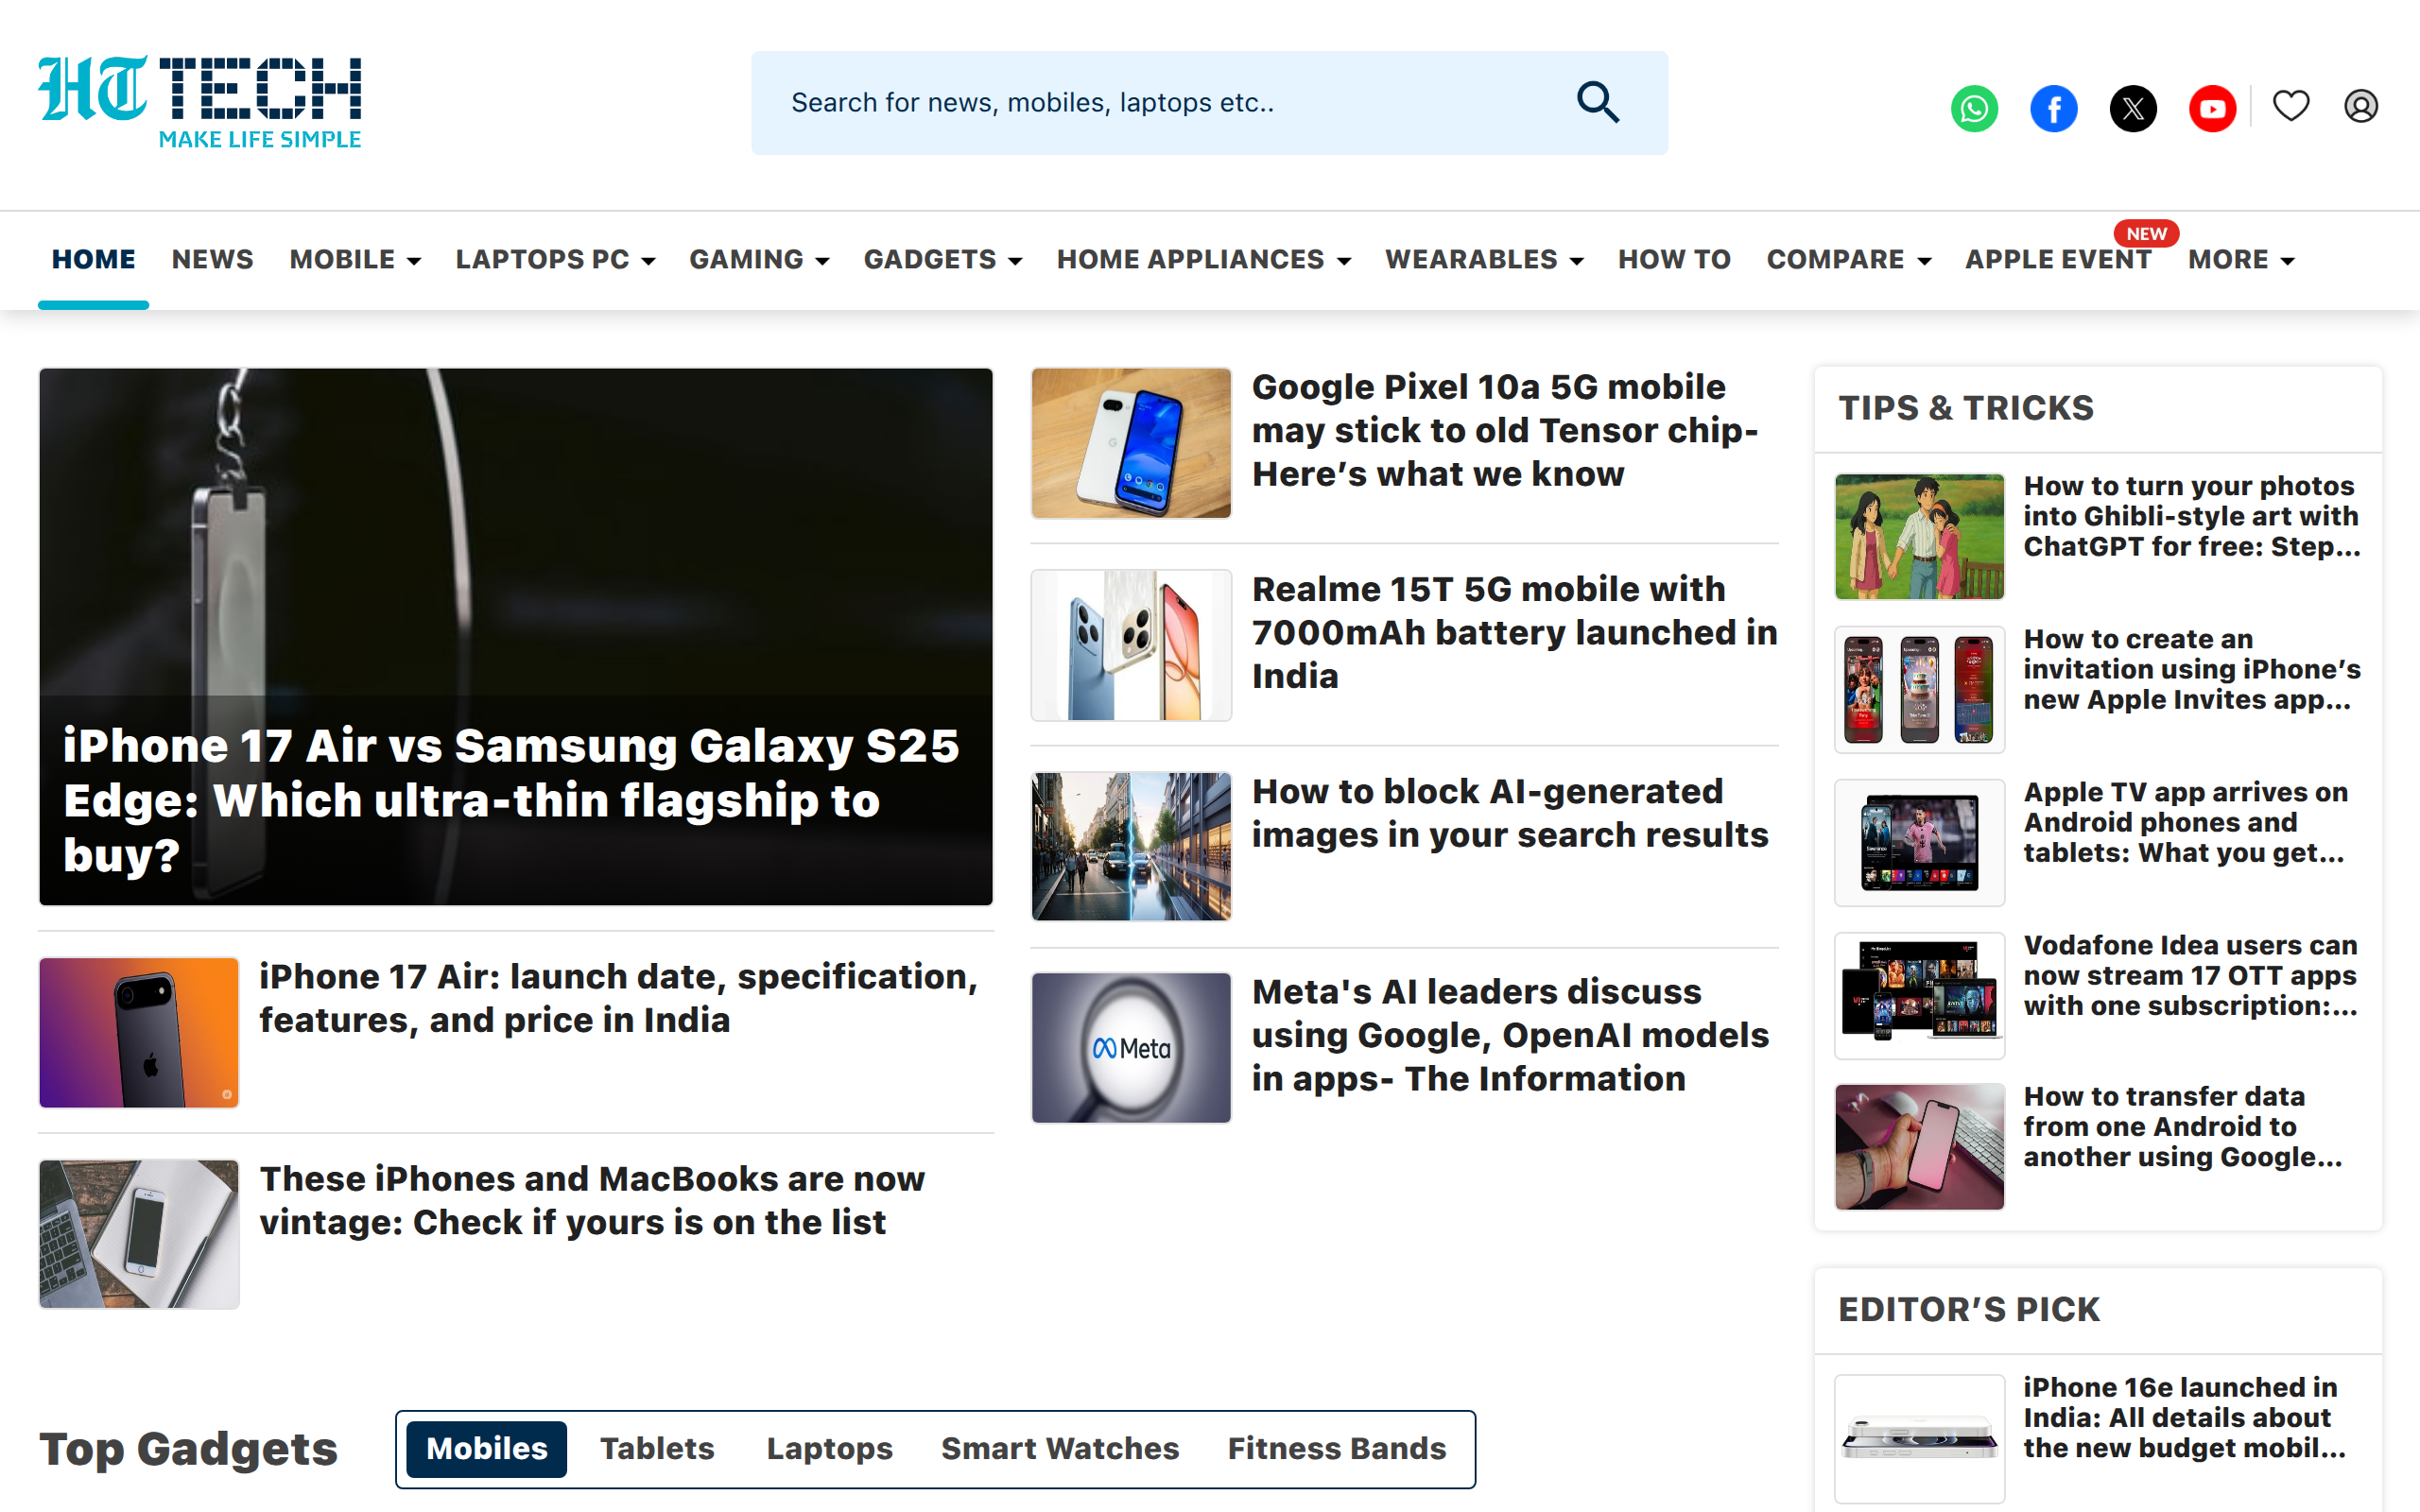Viewport: 2420px width, 1512px height.
Task: Click the iPhone on notebook thumbnail
Action: tap(139, 1234)
